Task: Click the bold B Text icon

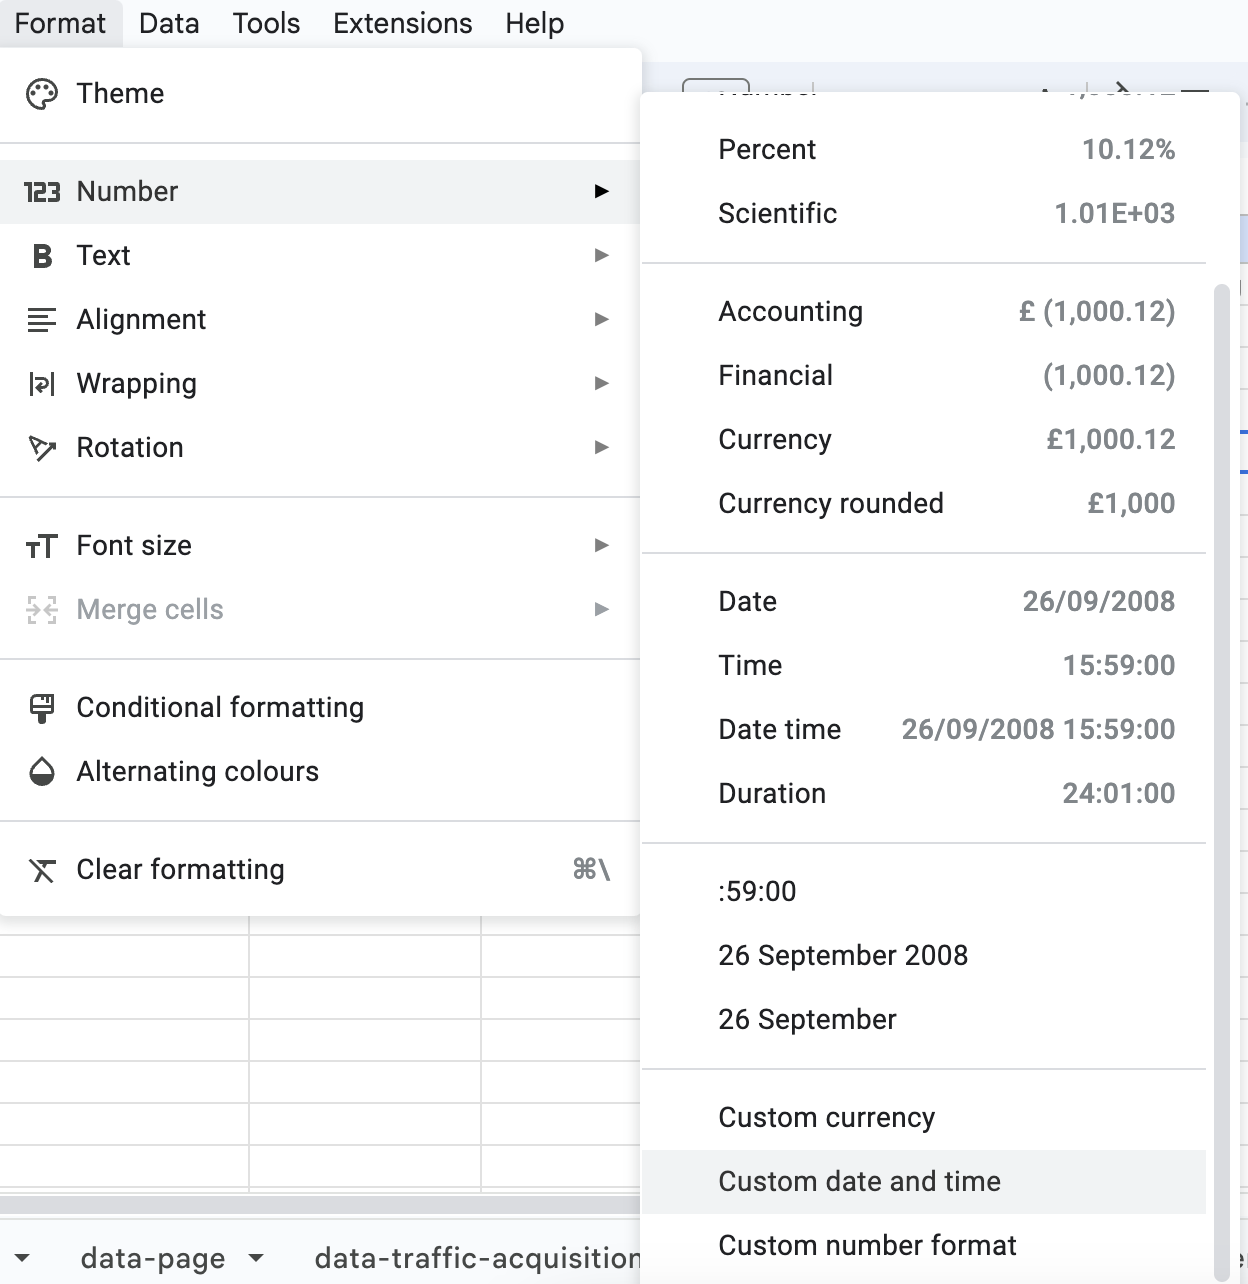Action: coord(42,256)
